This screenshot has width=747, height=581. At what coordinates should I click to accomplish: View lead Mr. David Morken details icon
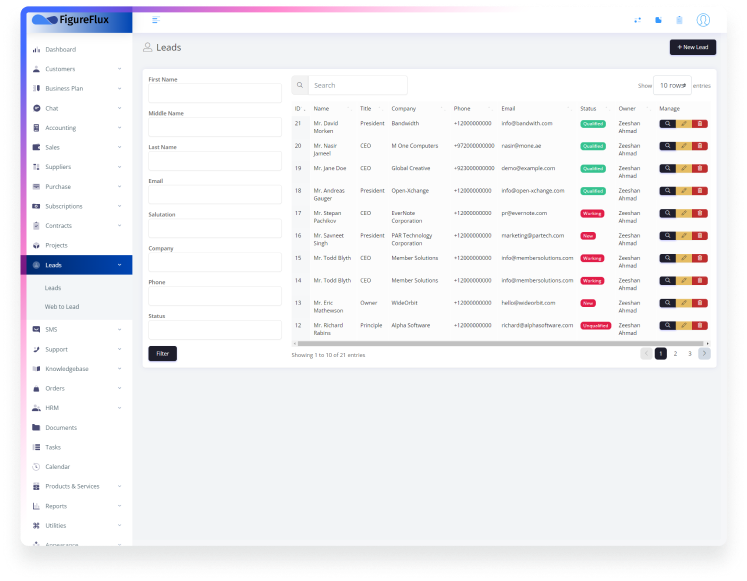tap(667, 124)
